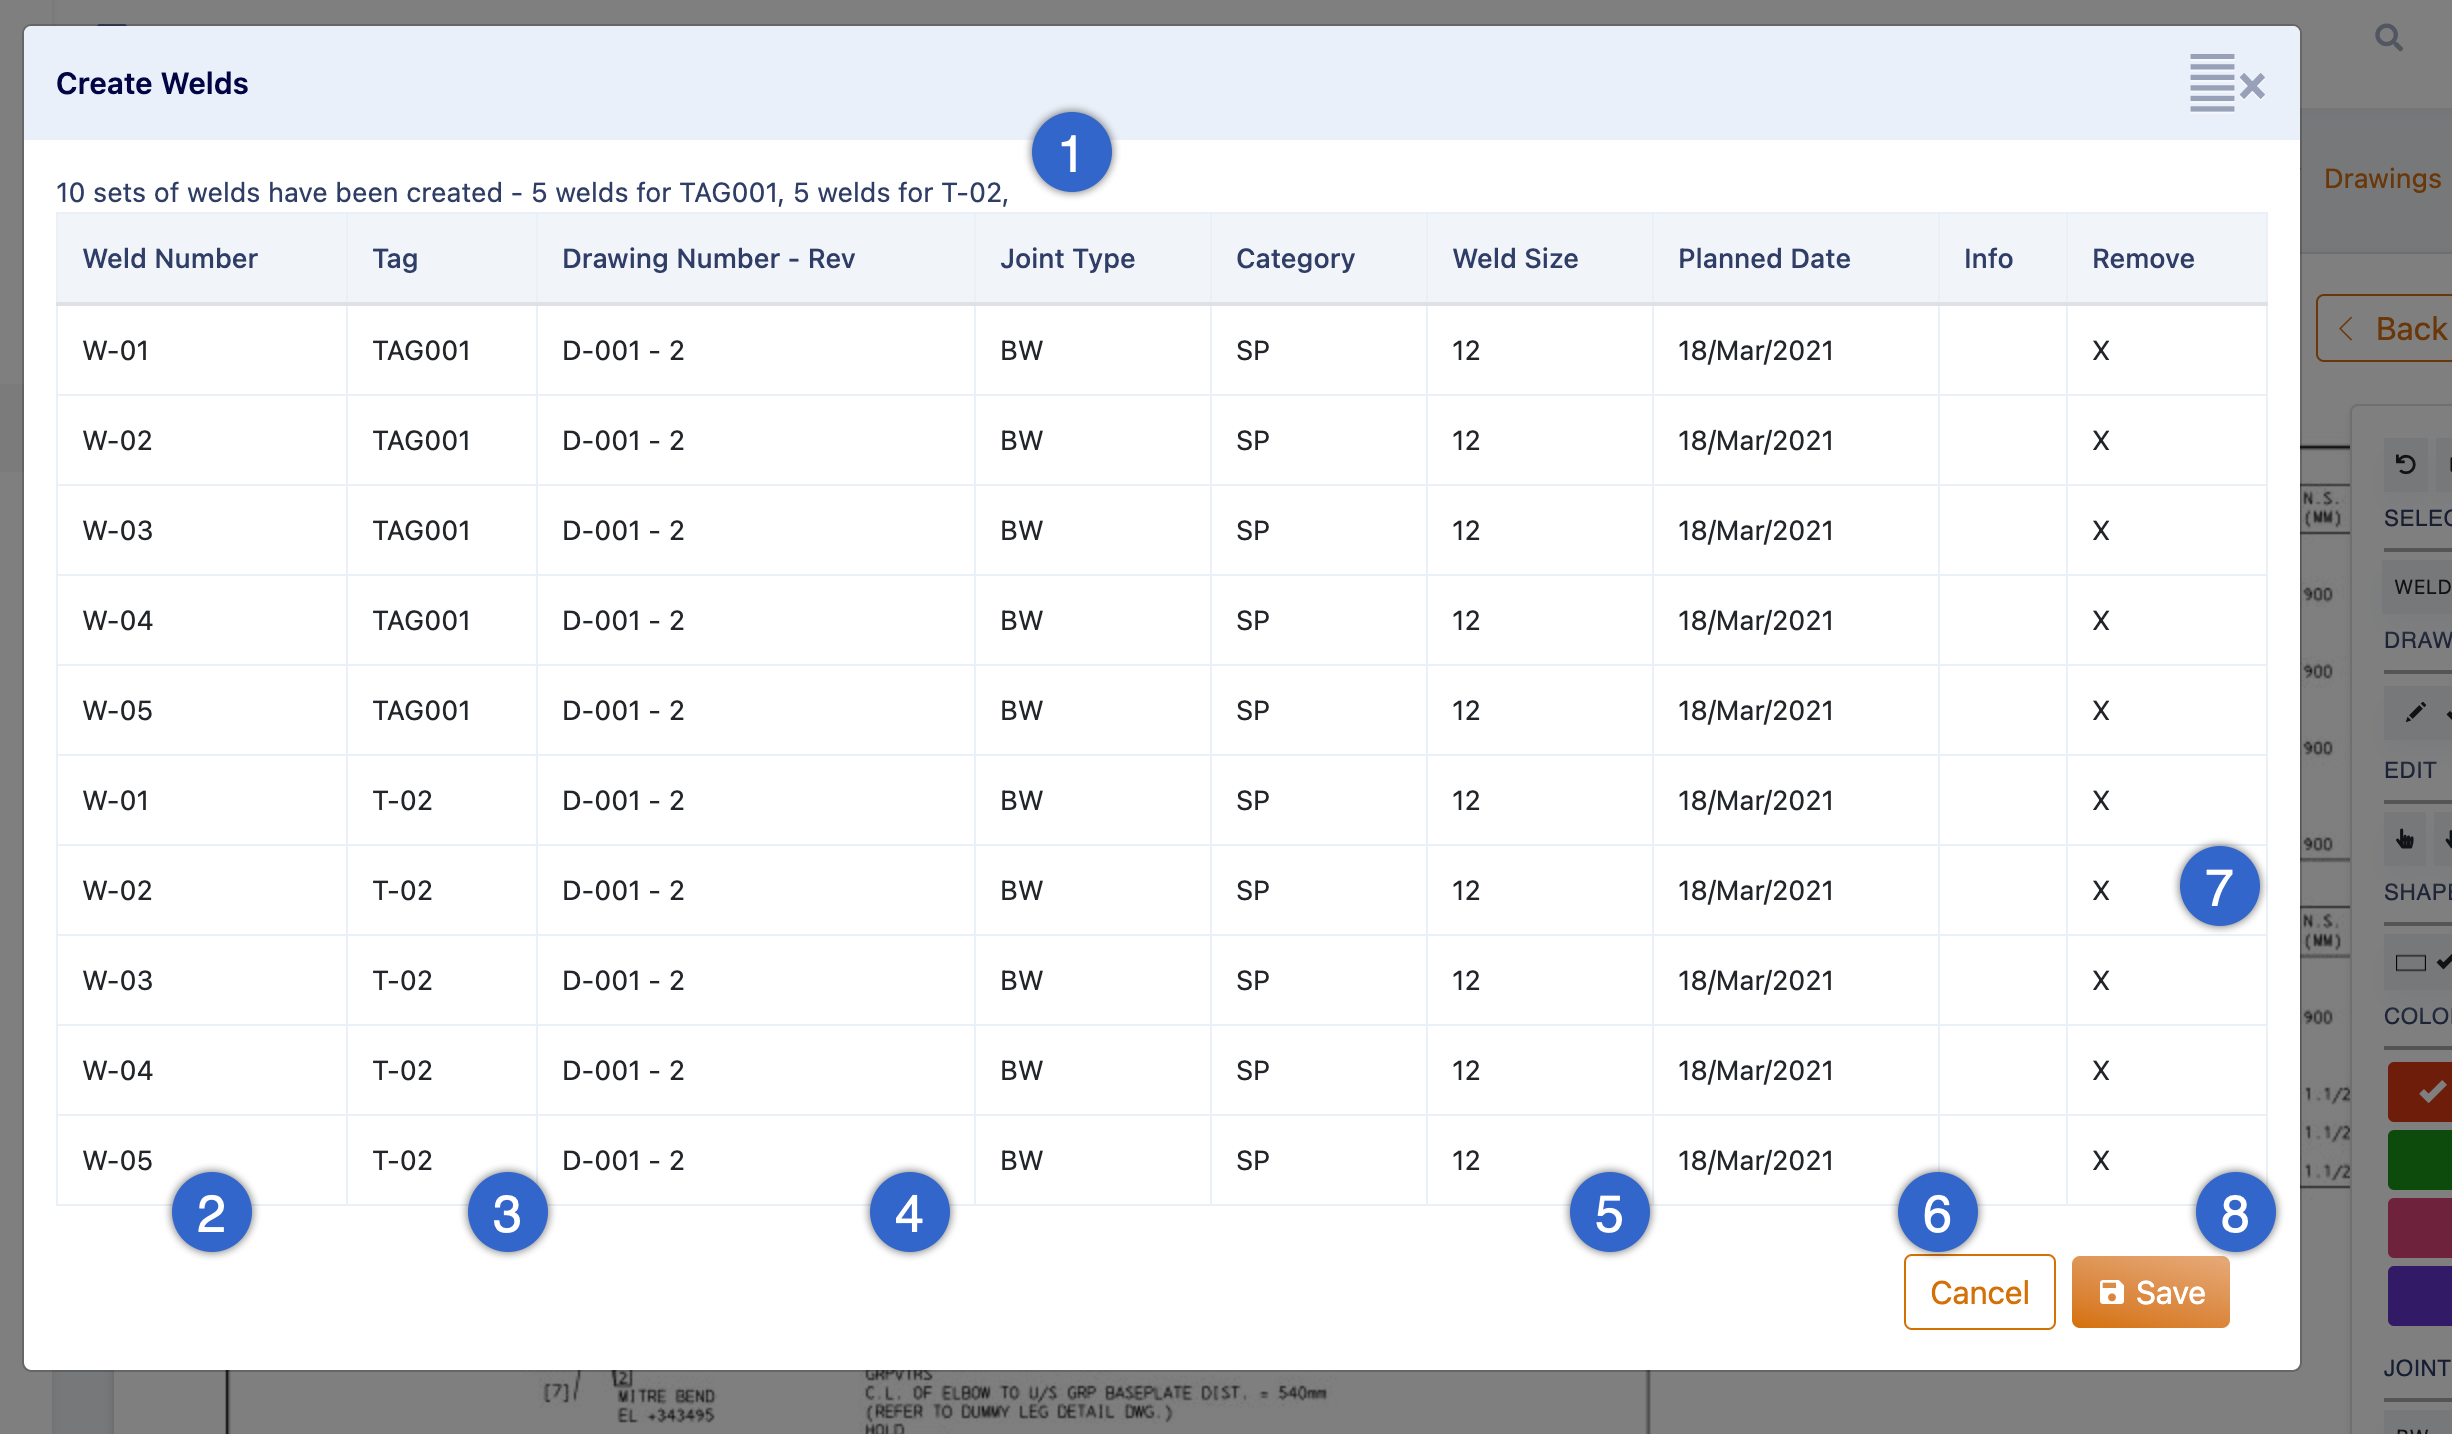The image size is (2452, 1434).
Task: Remove weld W-01 for TAG001
Action: [x=2101, y=351]
